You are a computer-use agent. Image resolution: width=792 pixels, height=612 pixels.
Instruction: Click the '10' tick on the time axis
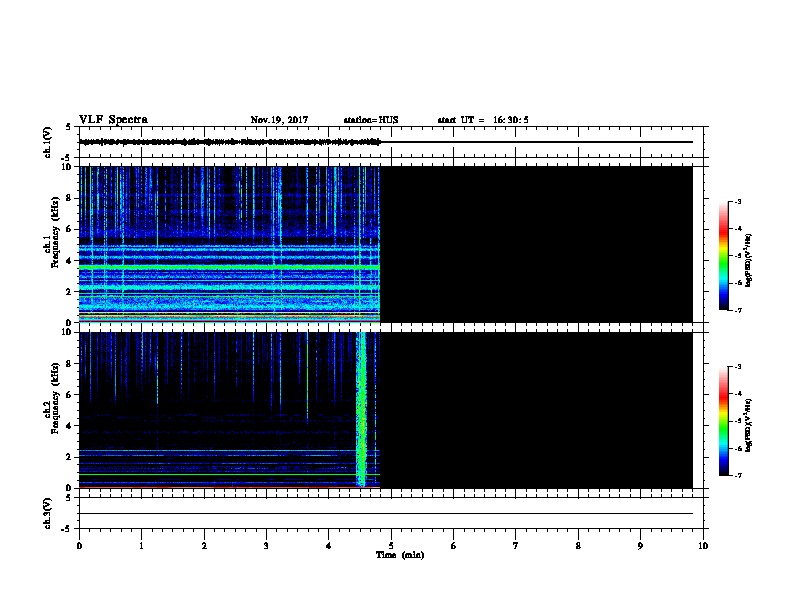703,545
